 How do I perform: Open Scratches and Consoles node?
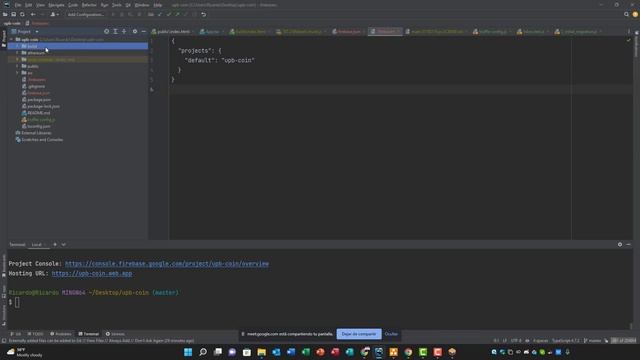click(39, 140)
